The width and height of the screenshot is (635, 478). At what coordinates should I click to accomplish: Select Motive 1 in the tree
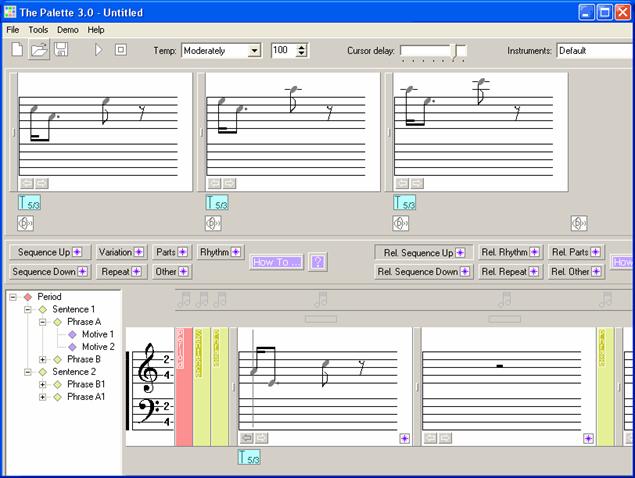pos(97,334)
